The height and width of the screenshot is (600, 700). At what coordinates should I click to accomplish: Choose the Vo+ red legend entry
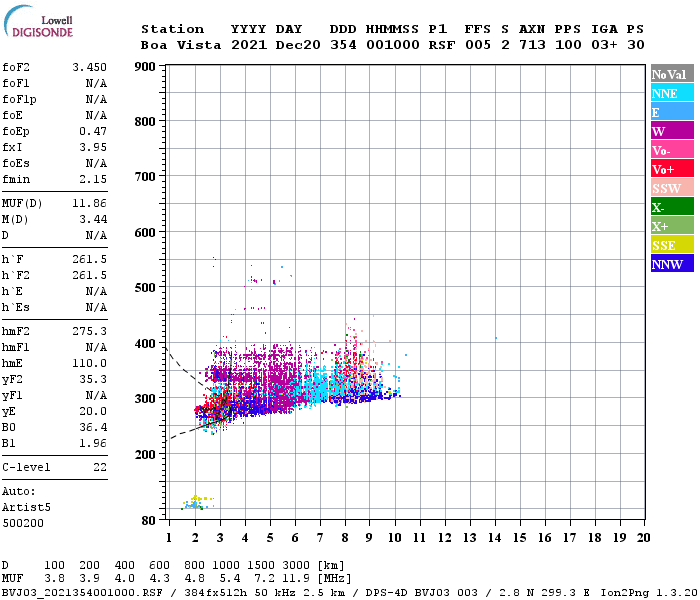coord(672,169)
